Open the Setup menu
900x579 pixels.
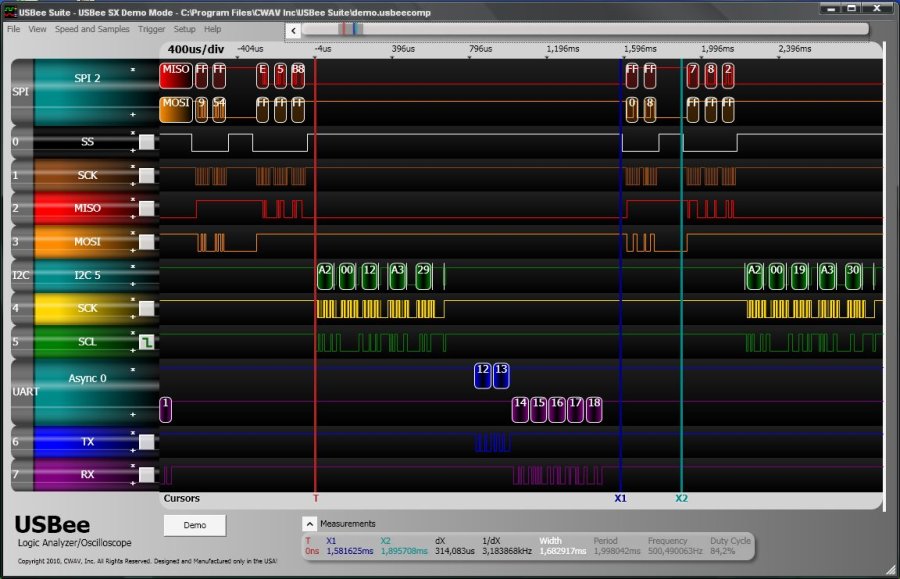coord(184,29)
